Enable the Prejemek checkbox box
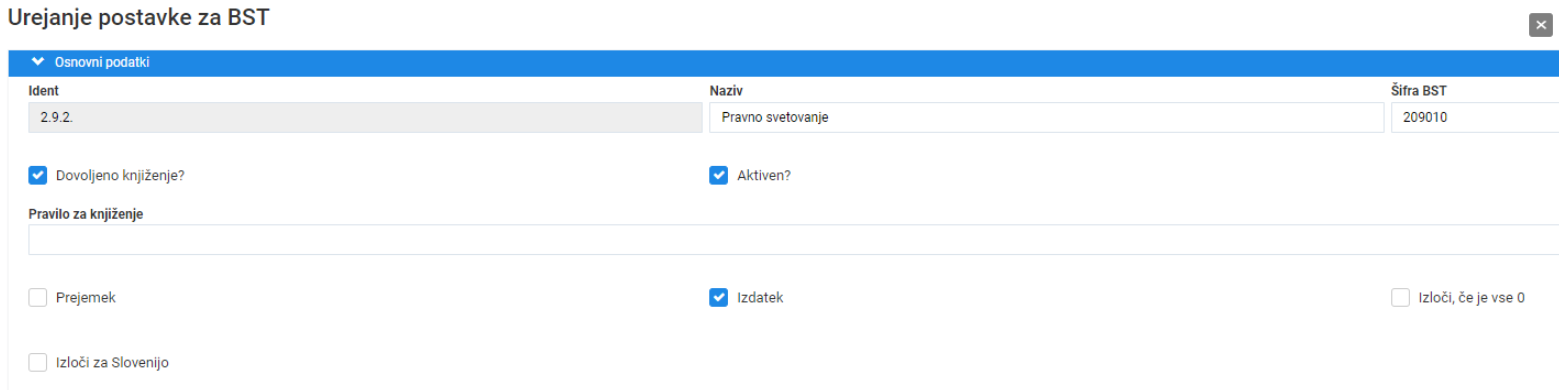 coord(38,297)
